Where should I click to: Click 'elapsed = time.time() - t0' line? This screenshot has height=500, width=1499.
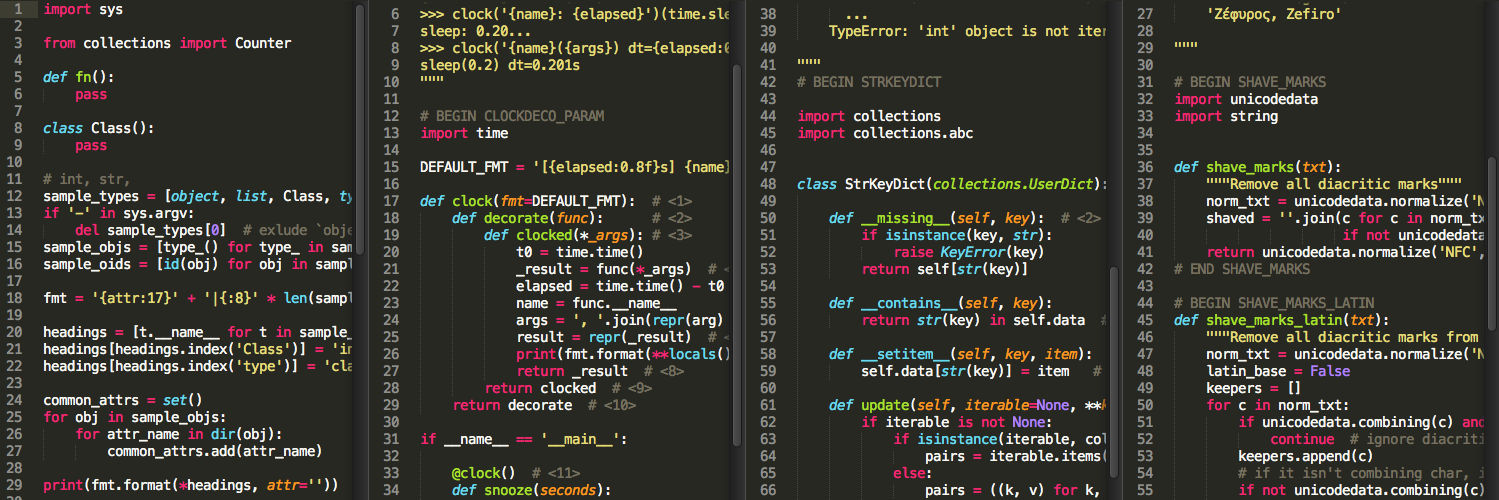pos(620,286)
